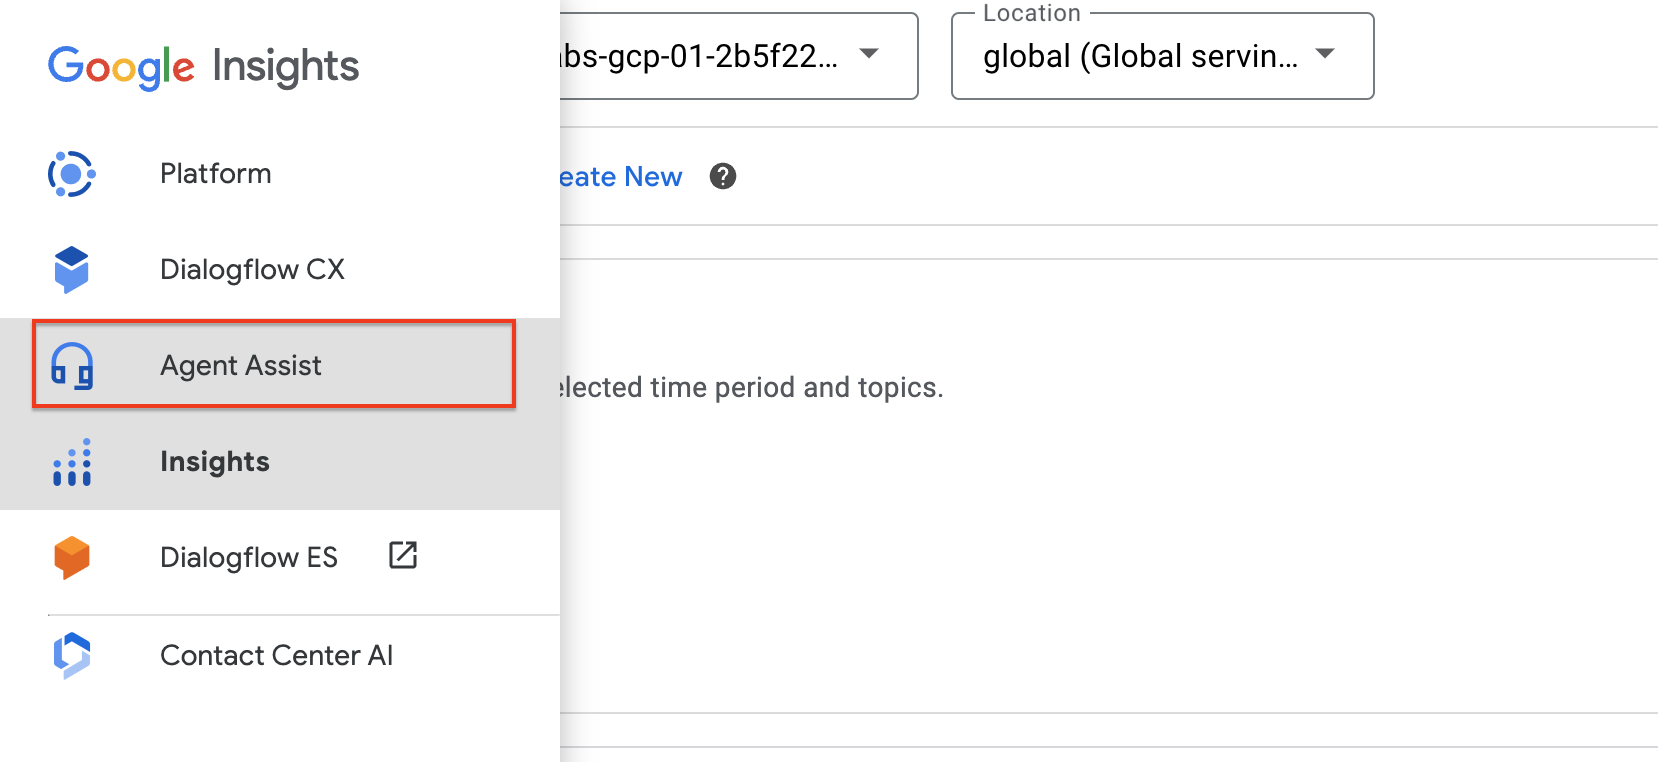Select Agent Assist menu item
1658x762 pixels.
pyautogui.click(x=241, y=365)
